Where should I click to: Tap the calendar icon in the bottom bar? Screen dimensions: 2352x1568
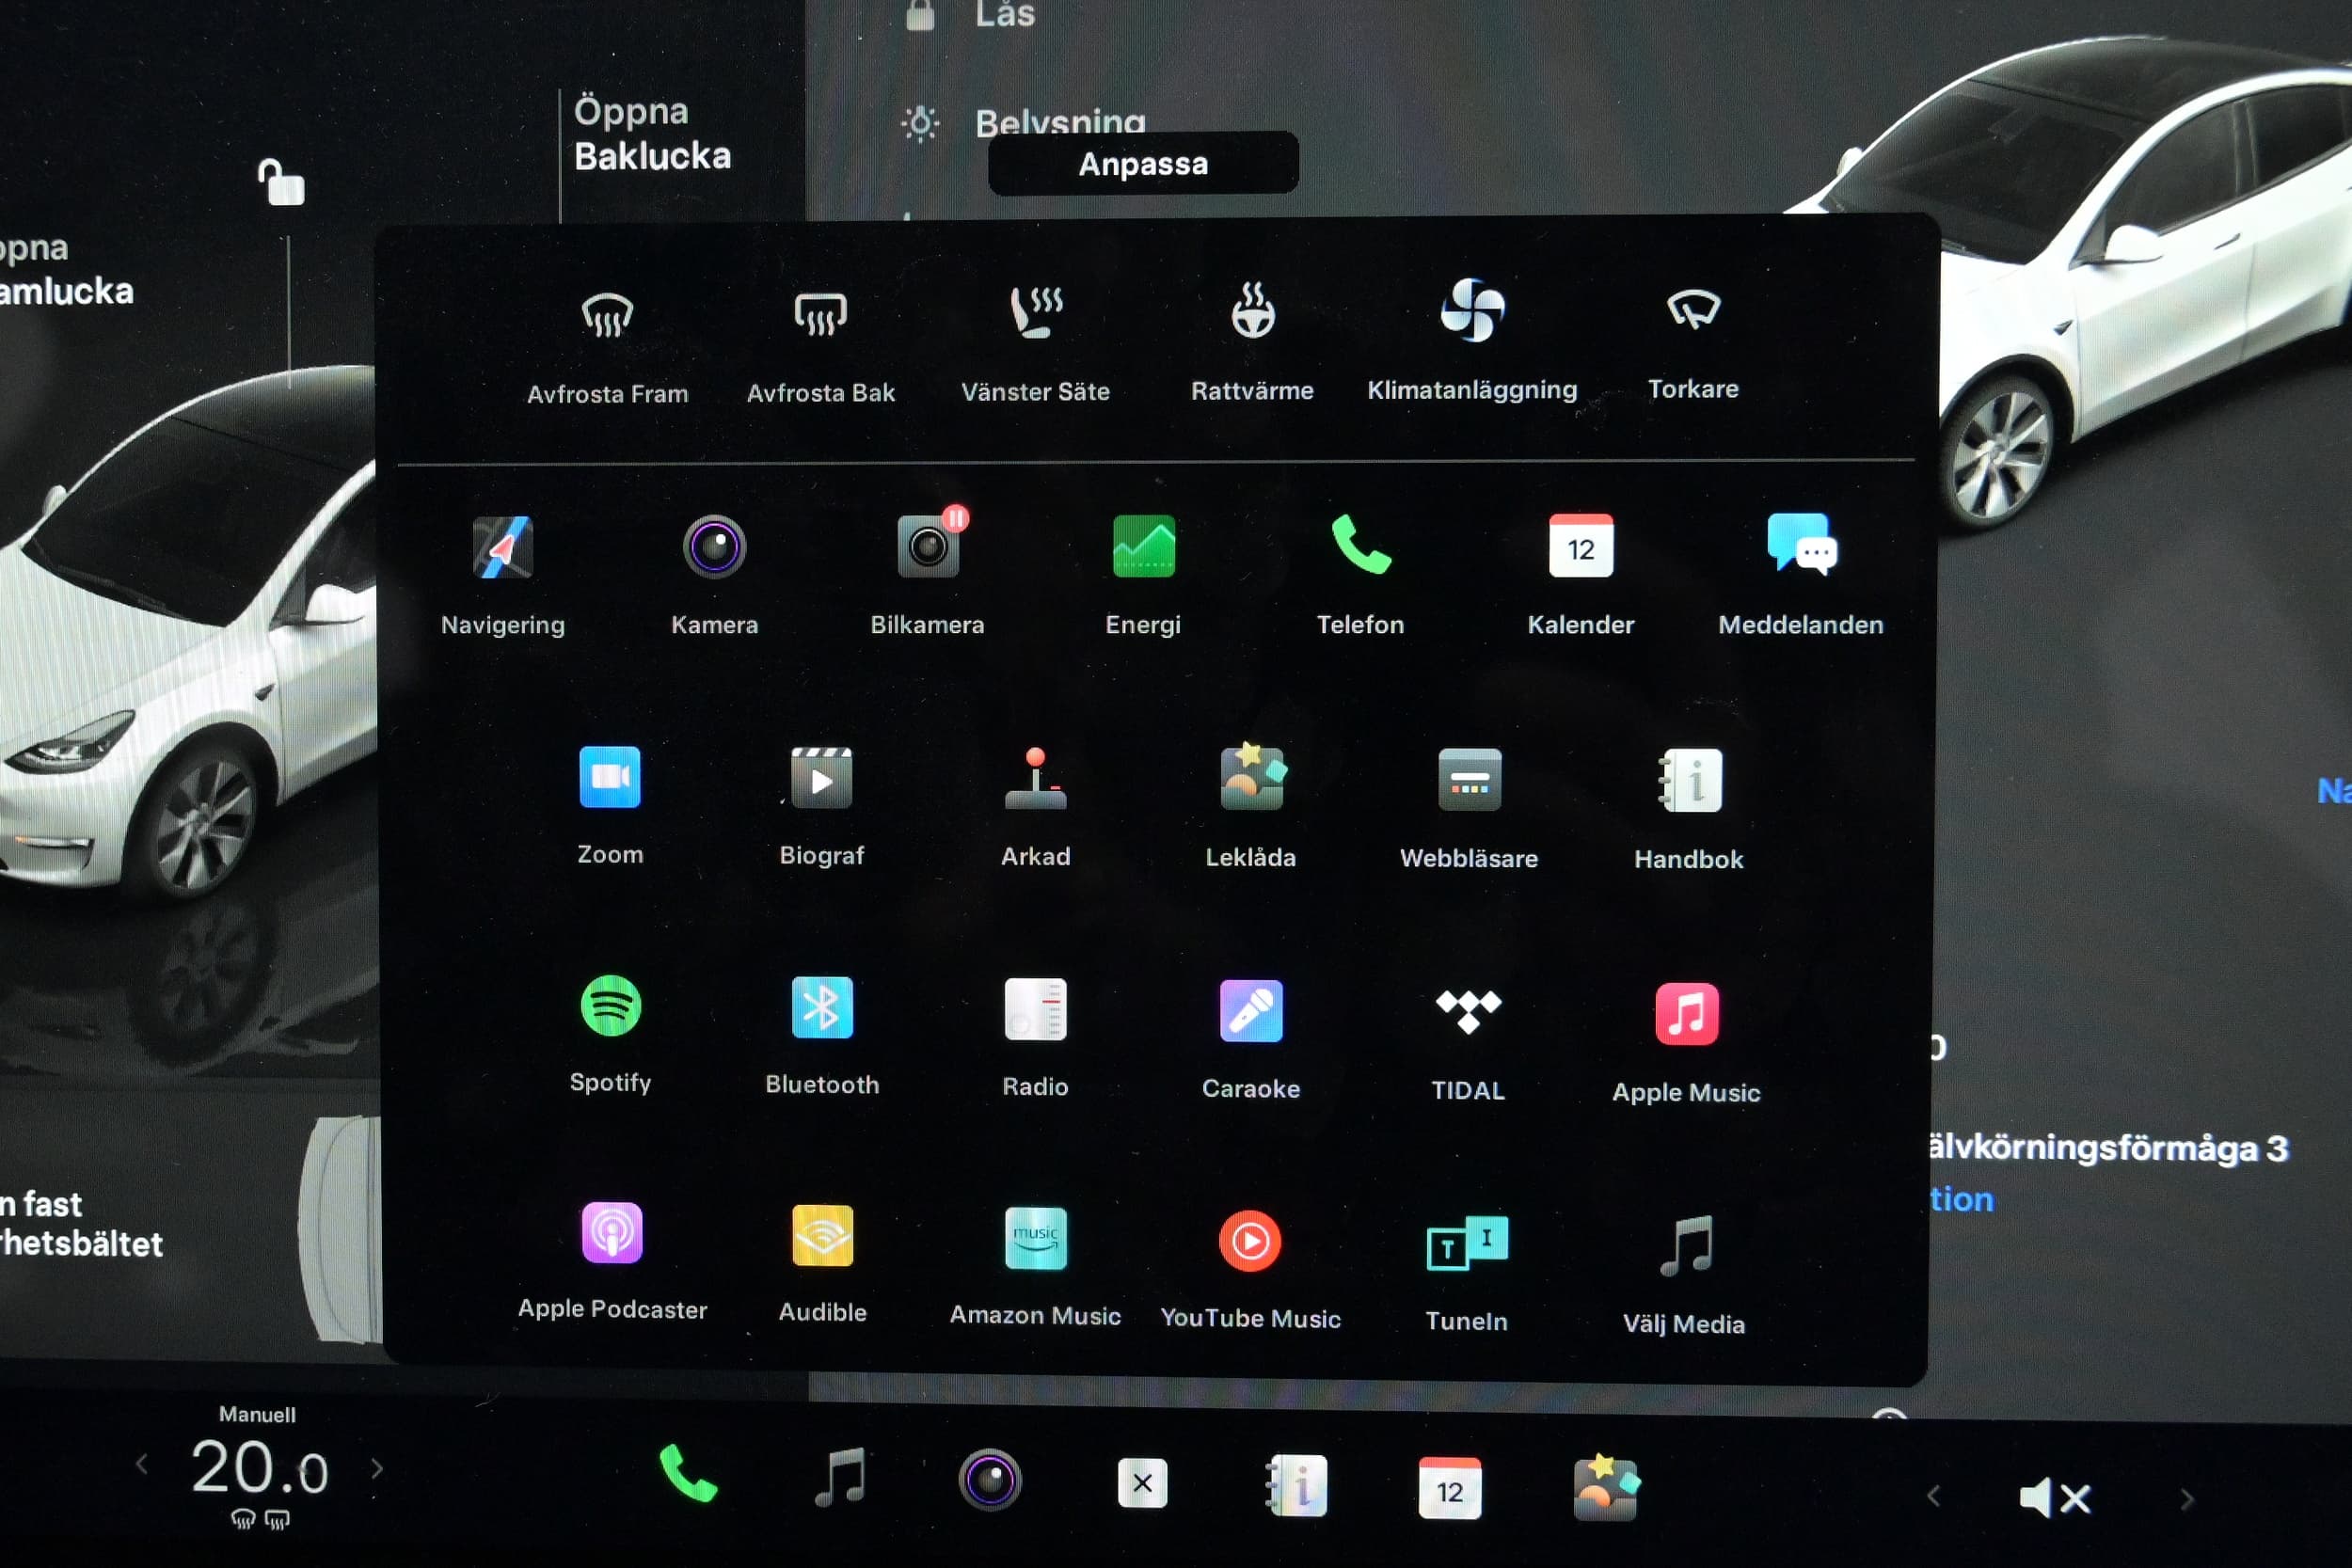pos(1449,1488)
